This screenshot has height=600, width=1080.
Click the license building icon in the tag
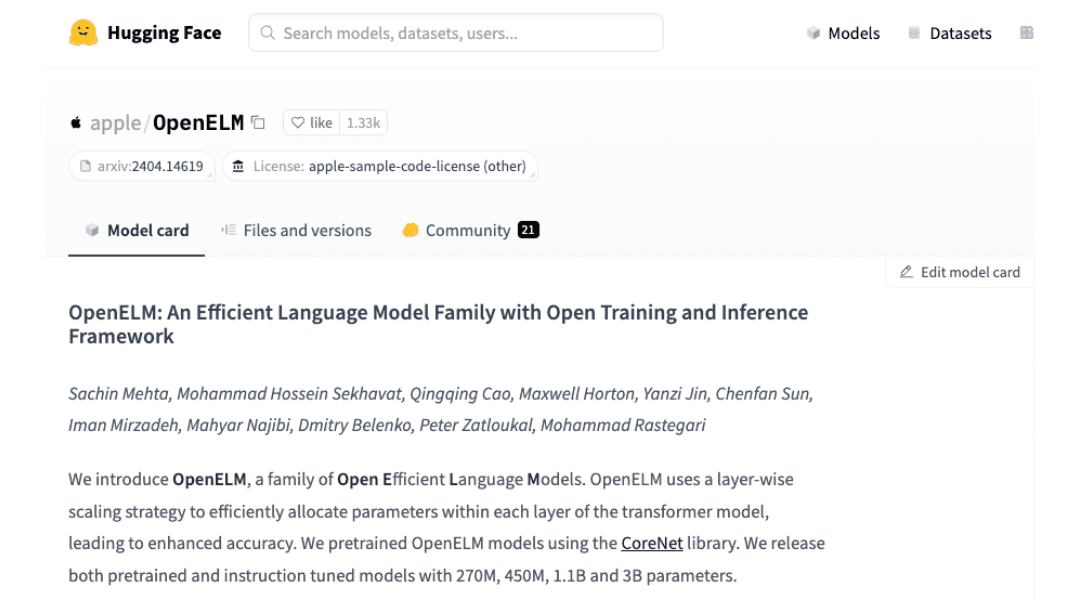[238, 167]
